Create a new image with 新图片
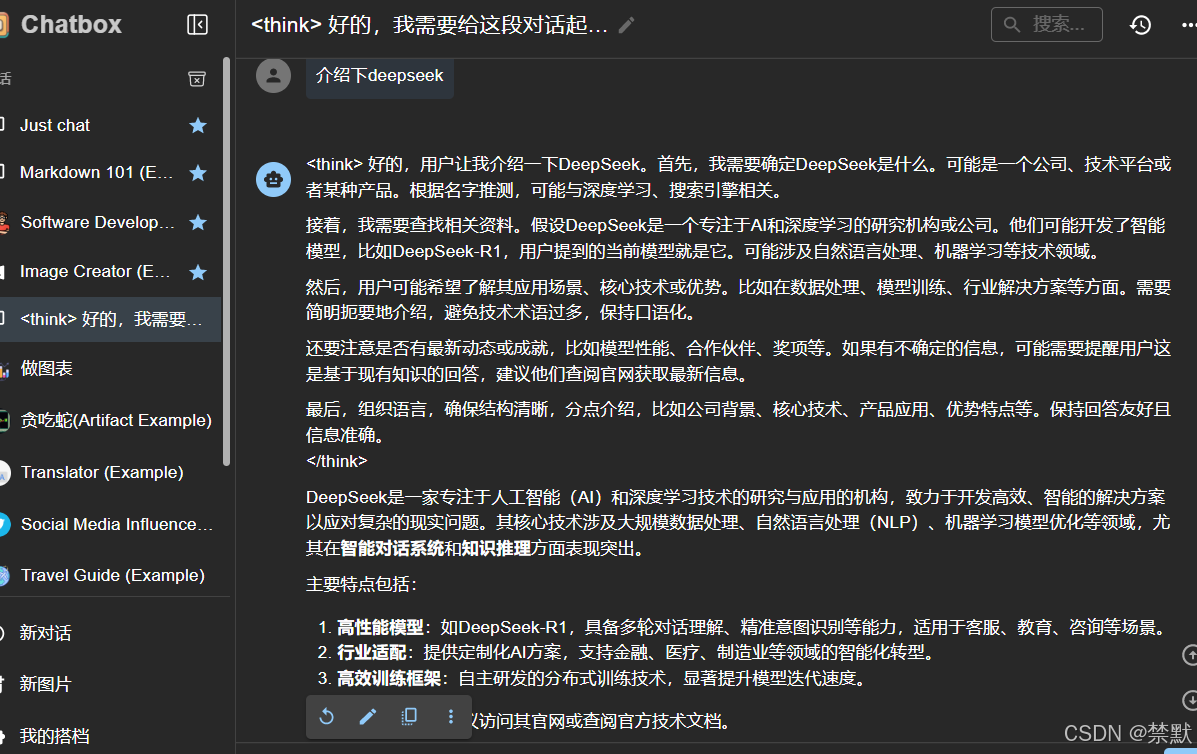 tap(45, 684)
